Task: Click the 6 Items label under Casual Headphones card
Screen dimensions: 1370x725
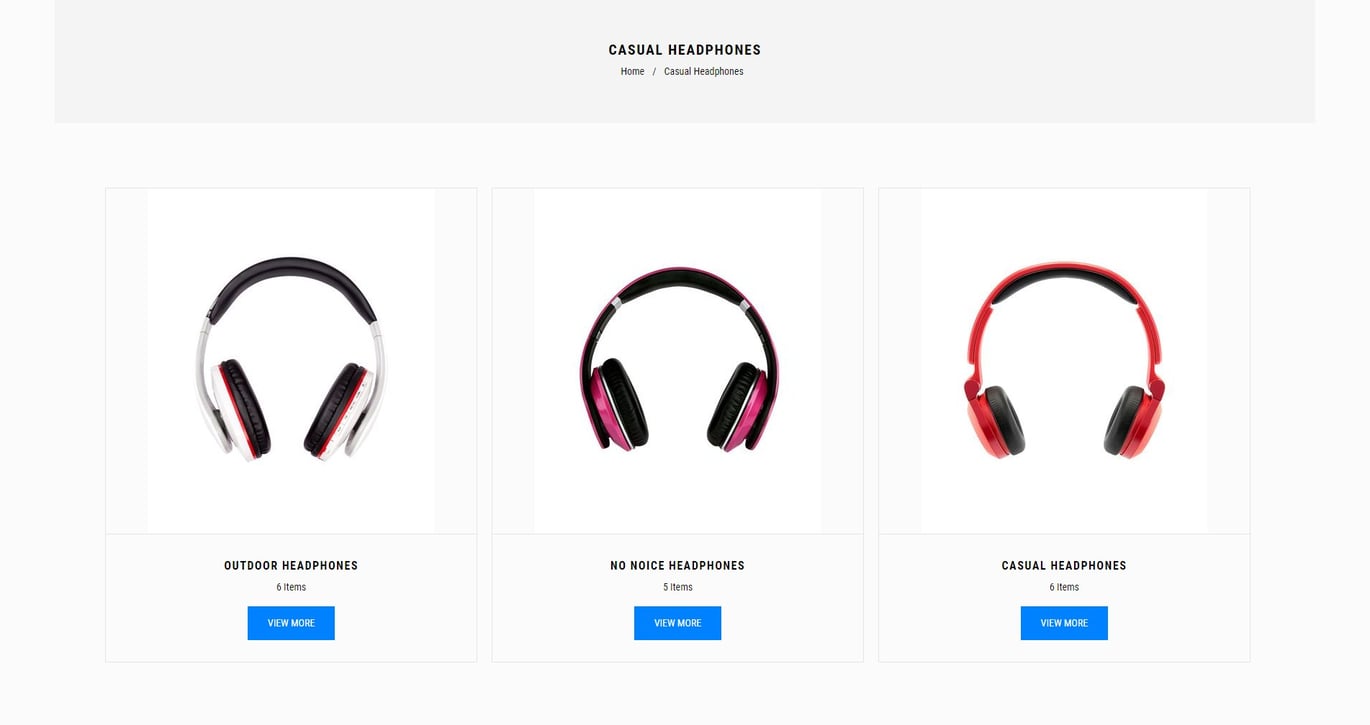Action: point(1064,587)
